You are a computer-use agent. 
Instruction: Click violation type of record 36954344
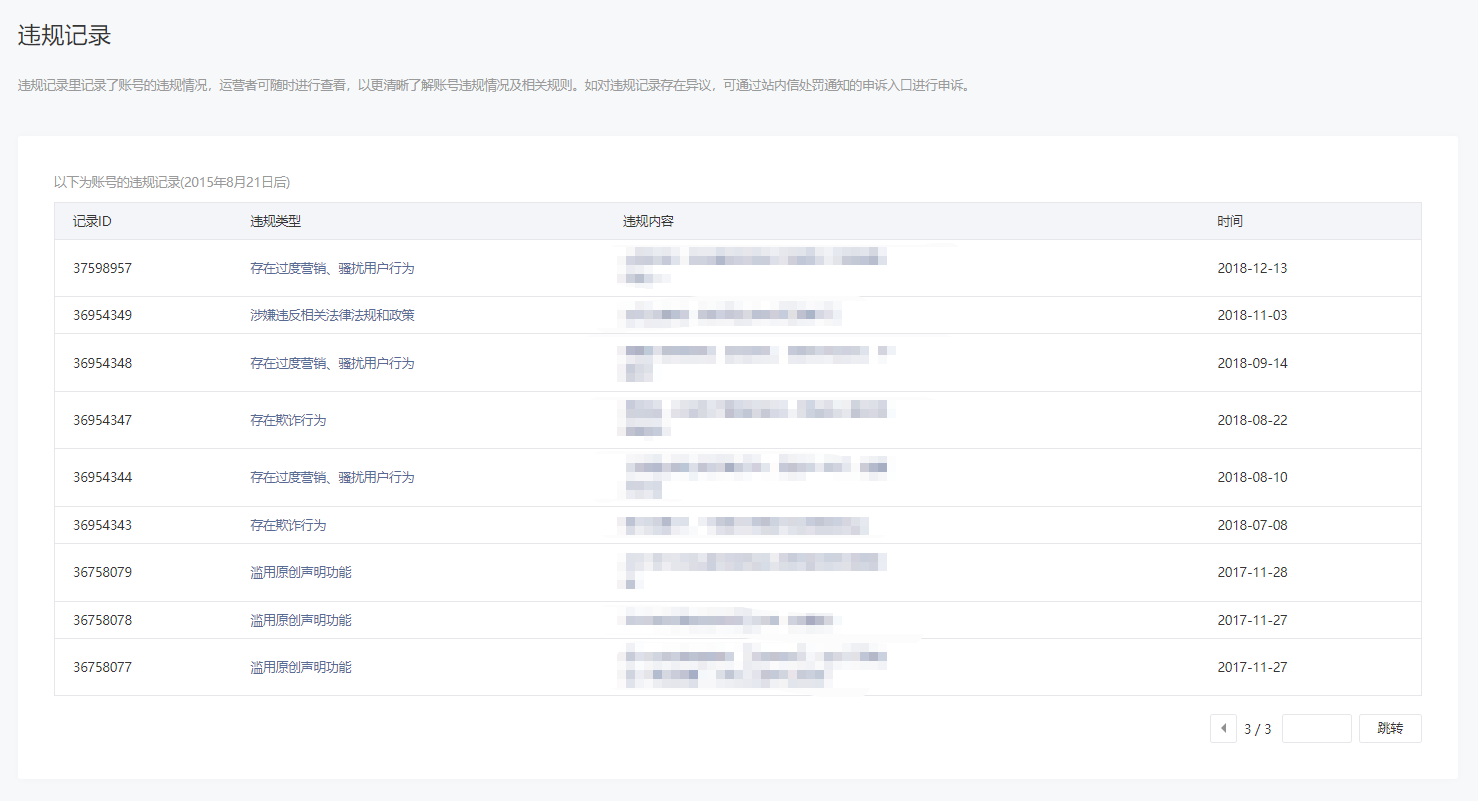[332, 477]
